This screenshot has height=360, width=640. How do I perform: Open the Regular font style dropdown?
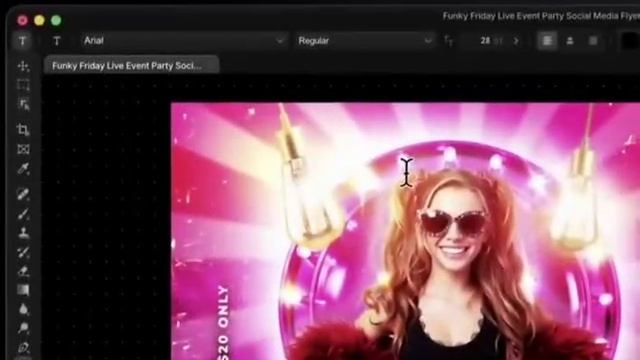click(364, 41)
